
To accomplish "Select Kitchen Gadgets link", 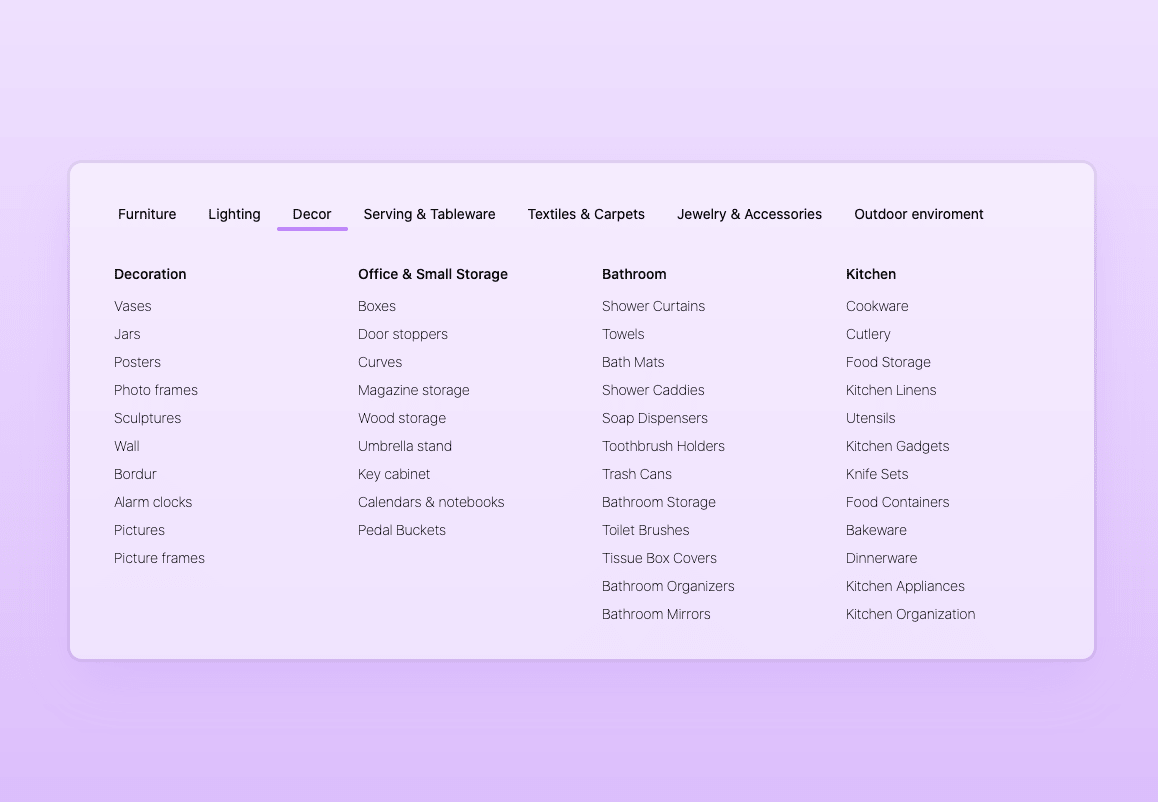I will pyautogui.click(x=897, y=446).
